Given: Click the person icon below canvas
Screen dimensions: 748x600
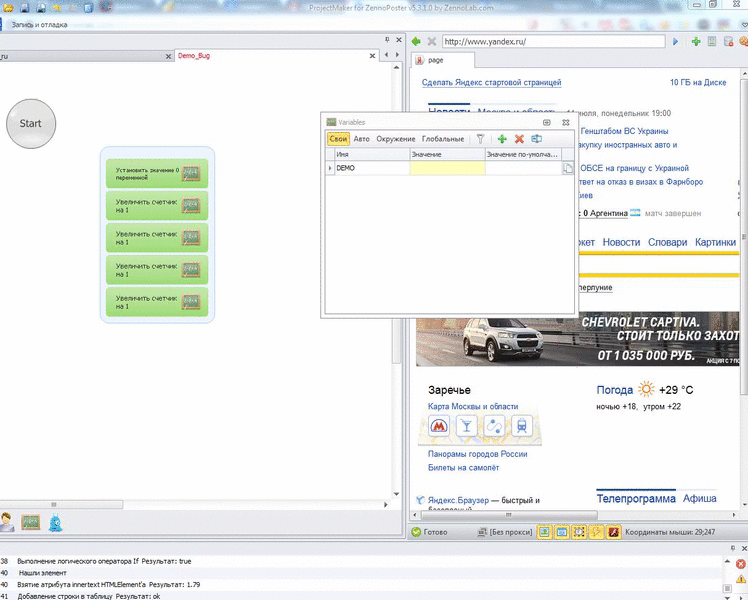Looking at the screenshot, I should (7, 522).
